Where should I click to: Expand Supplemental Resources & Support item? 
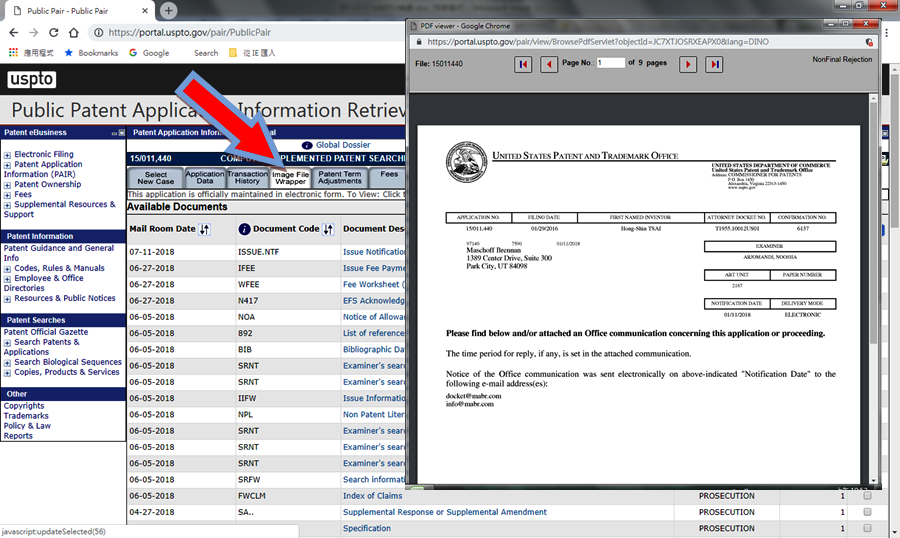click(x=7, y=205)
